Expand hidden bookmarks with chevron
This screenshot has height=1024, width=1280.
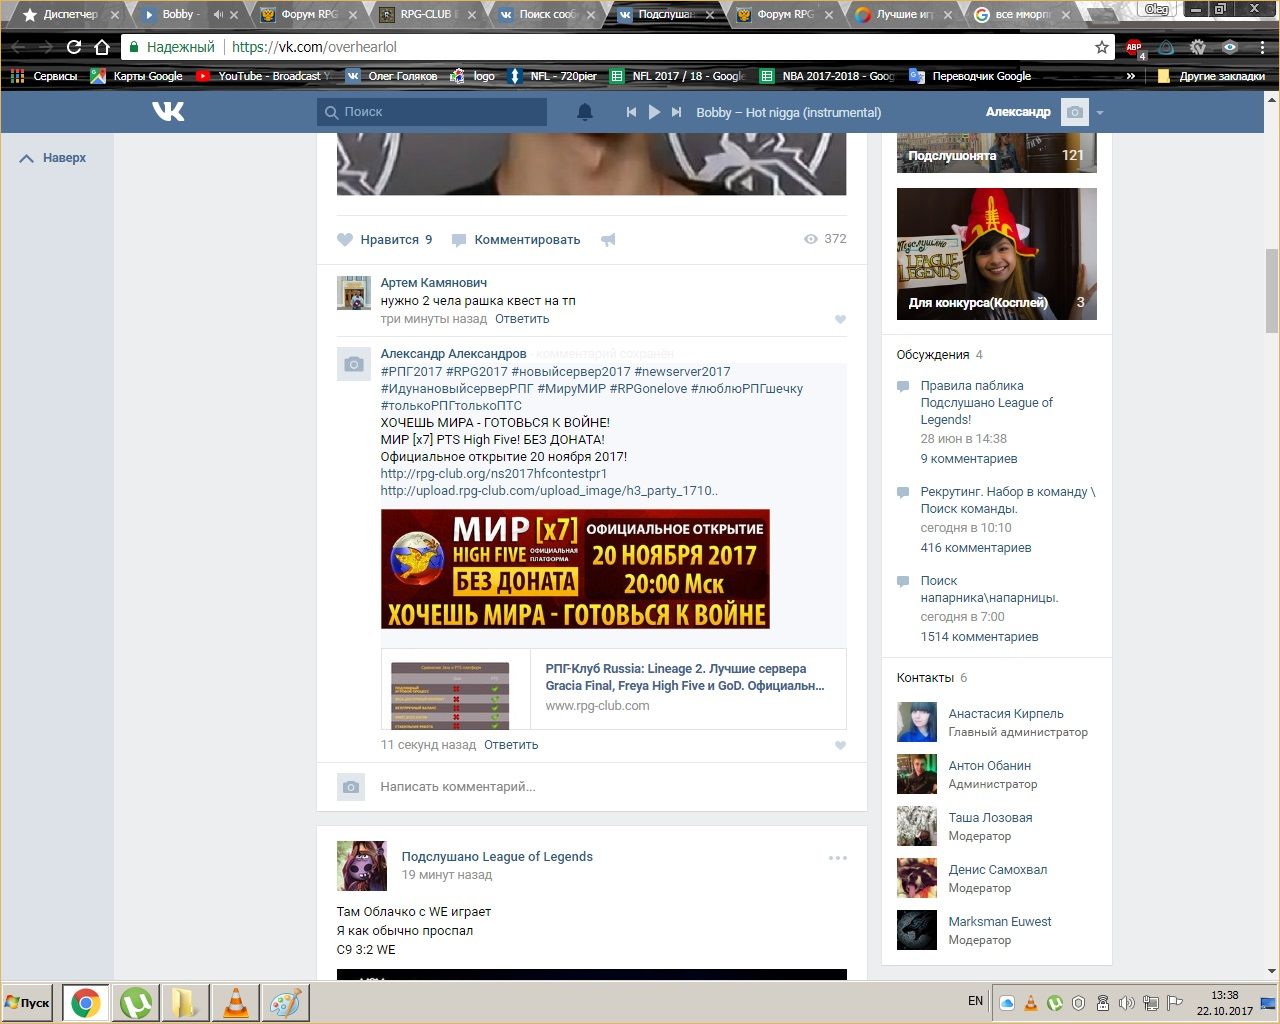(x=1131, y=76)
